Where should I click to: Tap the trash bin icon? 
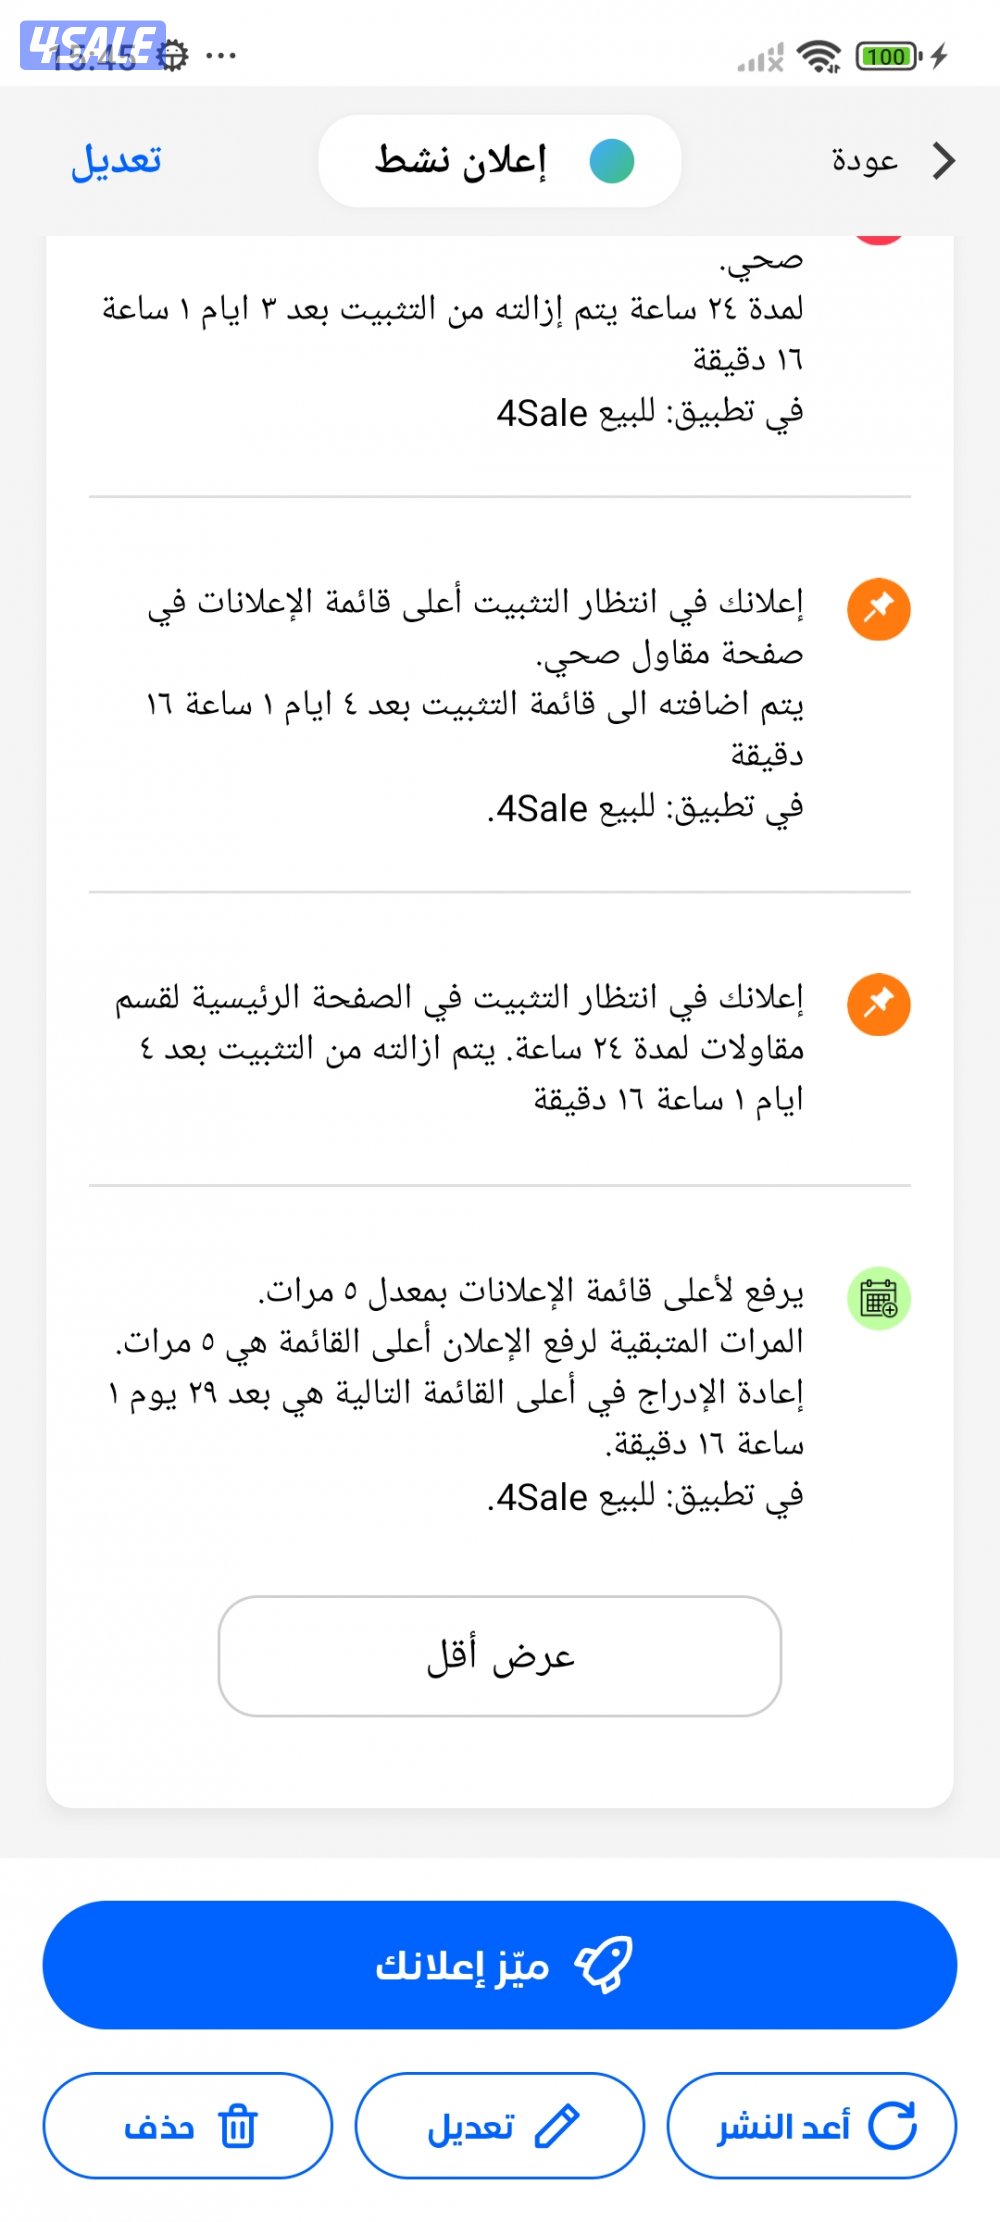click(x=239, y=2125)
